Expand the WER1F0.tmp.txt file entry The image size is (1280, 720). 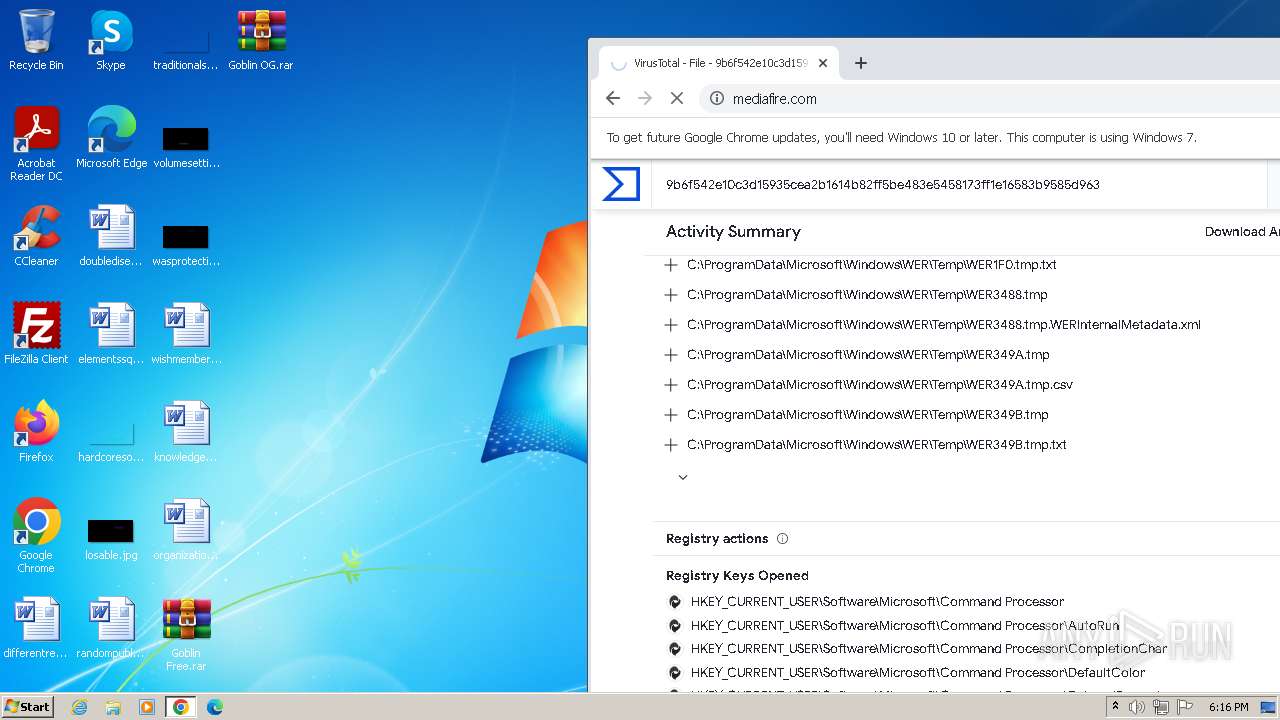(x=671, y=265)
